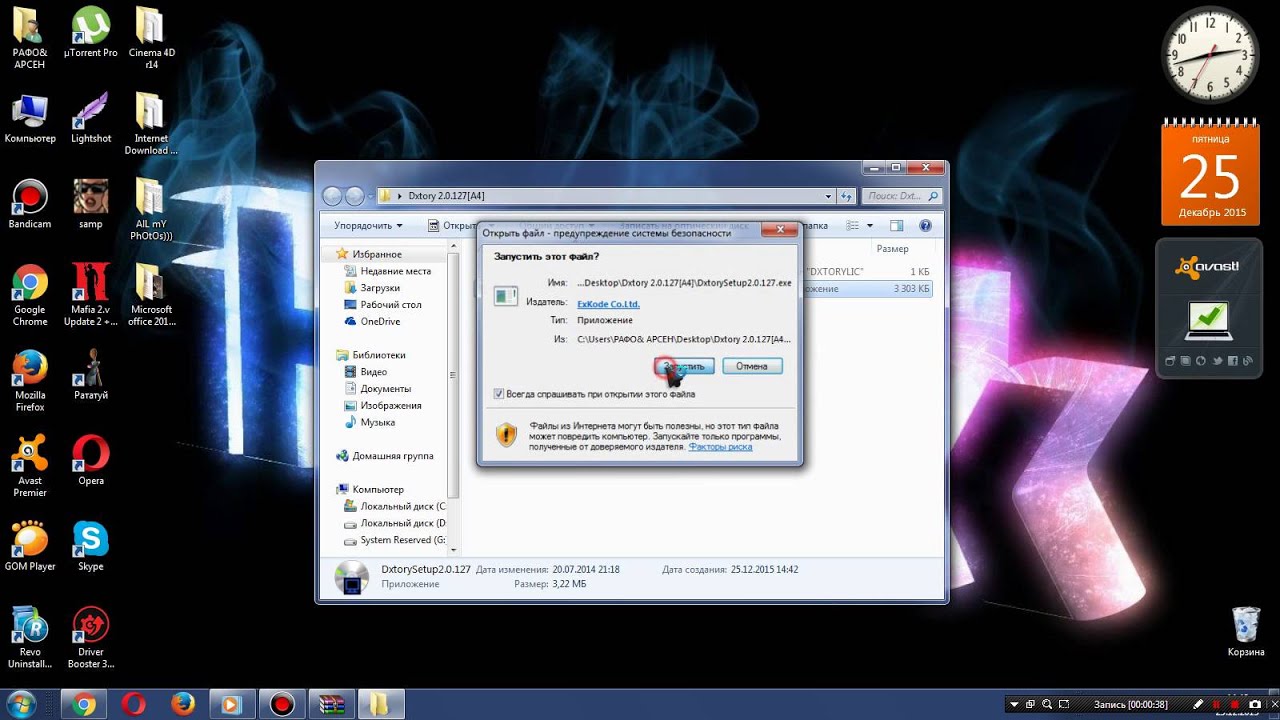Click the Отмена button in the dialog
This screenshot has width=1280, height=720.
(752, 366)
